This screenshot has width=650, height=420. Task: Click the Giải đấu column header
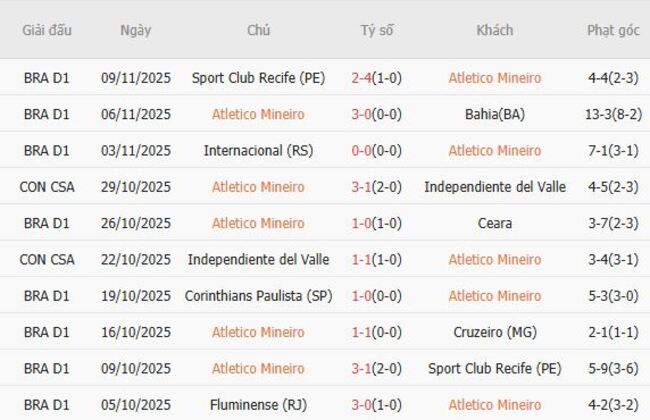tap(47, 30)
